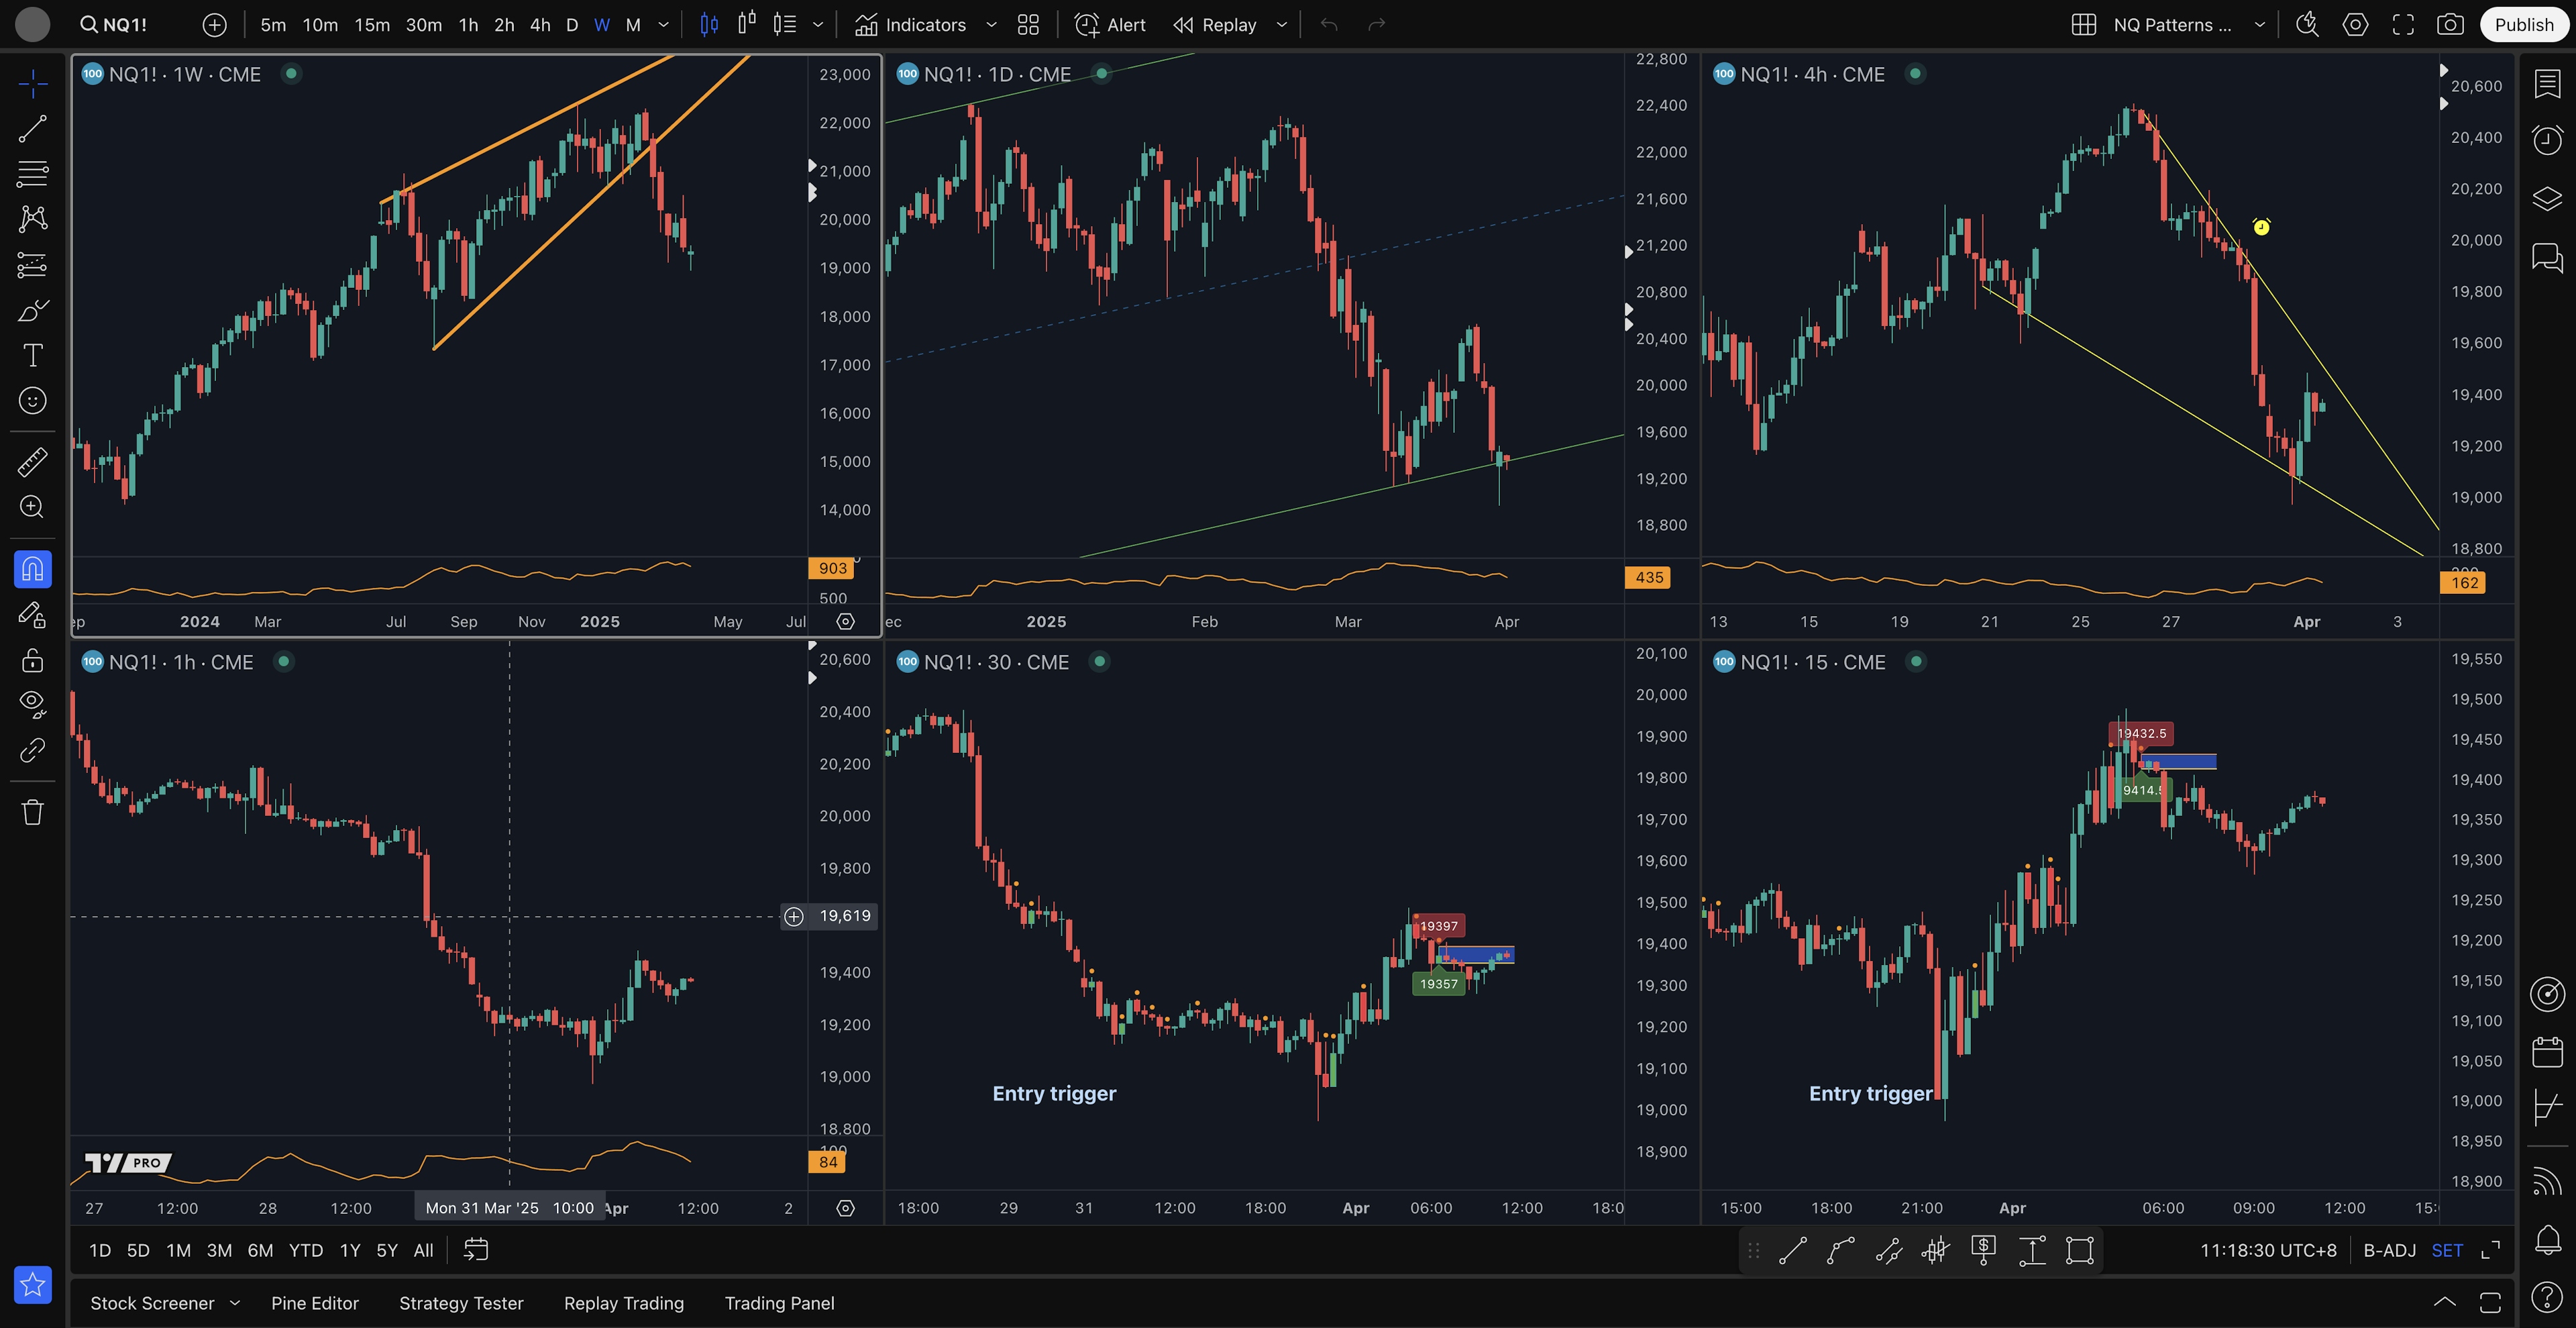
Task: Click the orange 903 indicator value label
Action: point(832,568)
